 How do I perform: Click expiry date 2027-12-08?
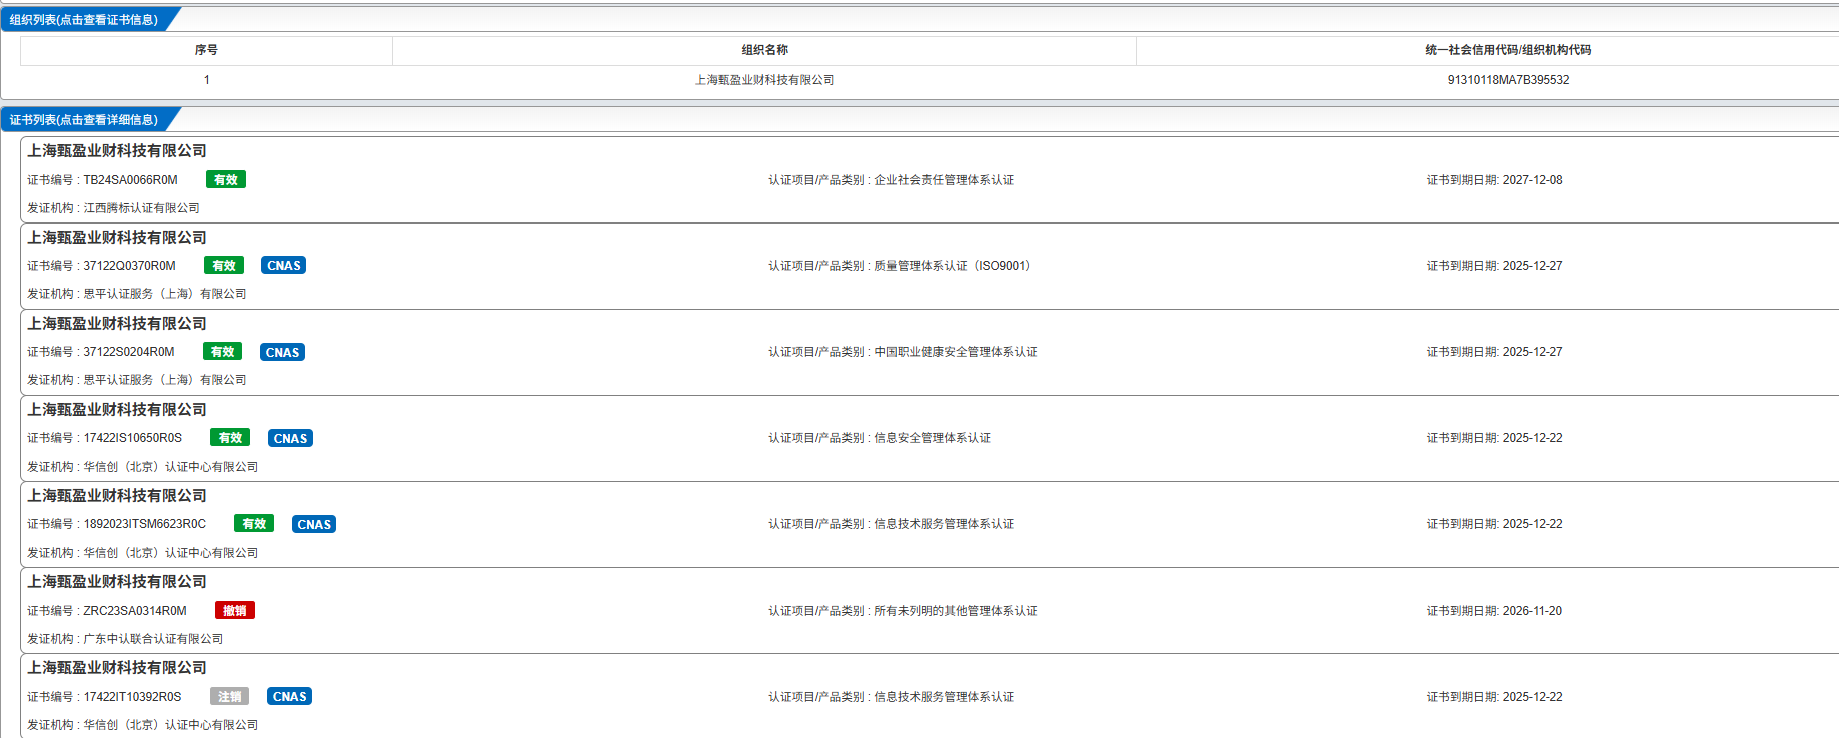coord(1532,180)
